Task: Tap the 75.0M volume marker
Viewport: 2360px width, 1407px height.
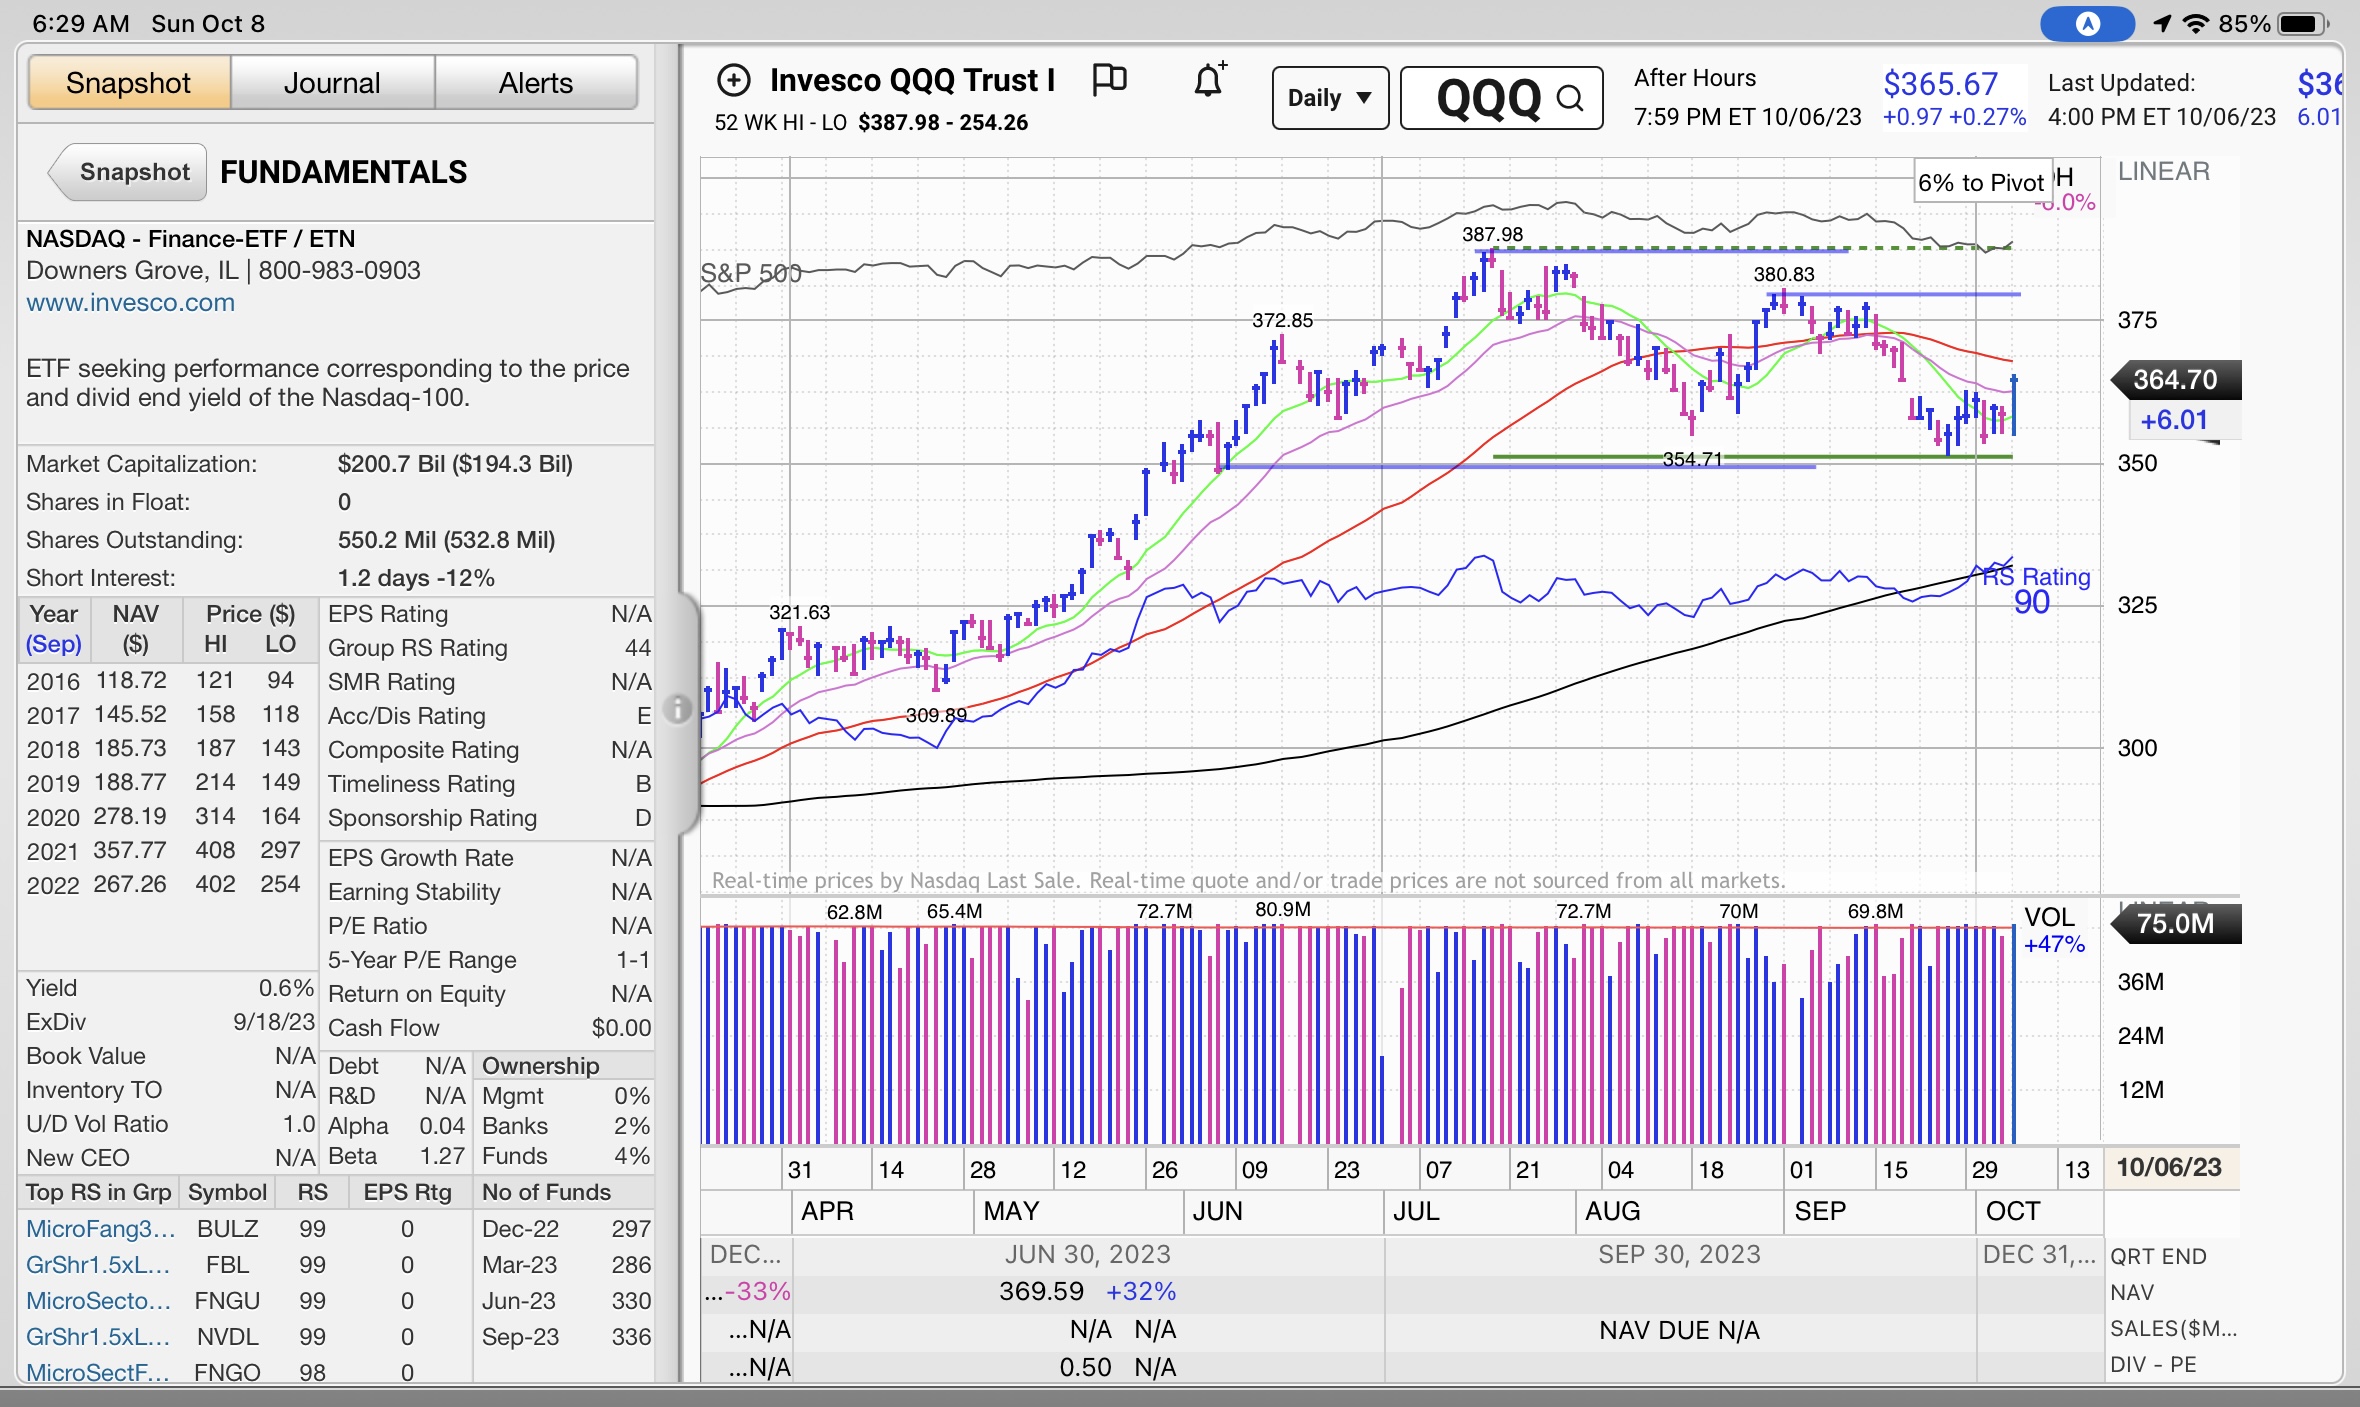Action: point(2175,923)
